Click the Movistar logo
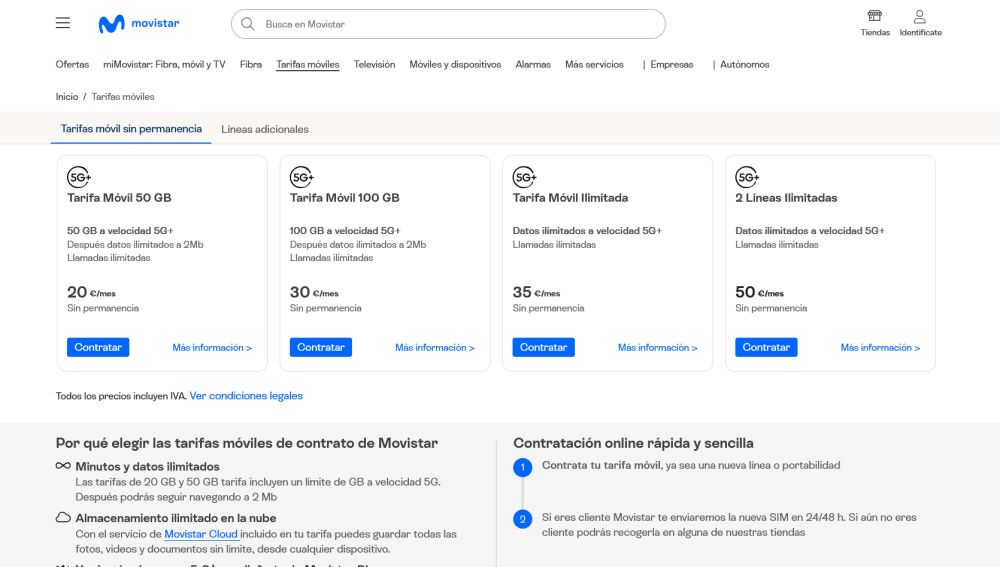The image size is (1000, 567). [139, 24]
